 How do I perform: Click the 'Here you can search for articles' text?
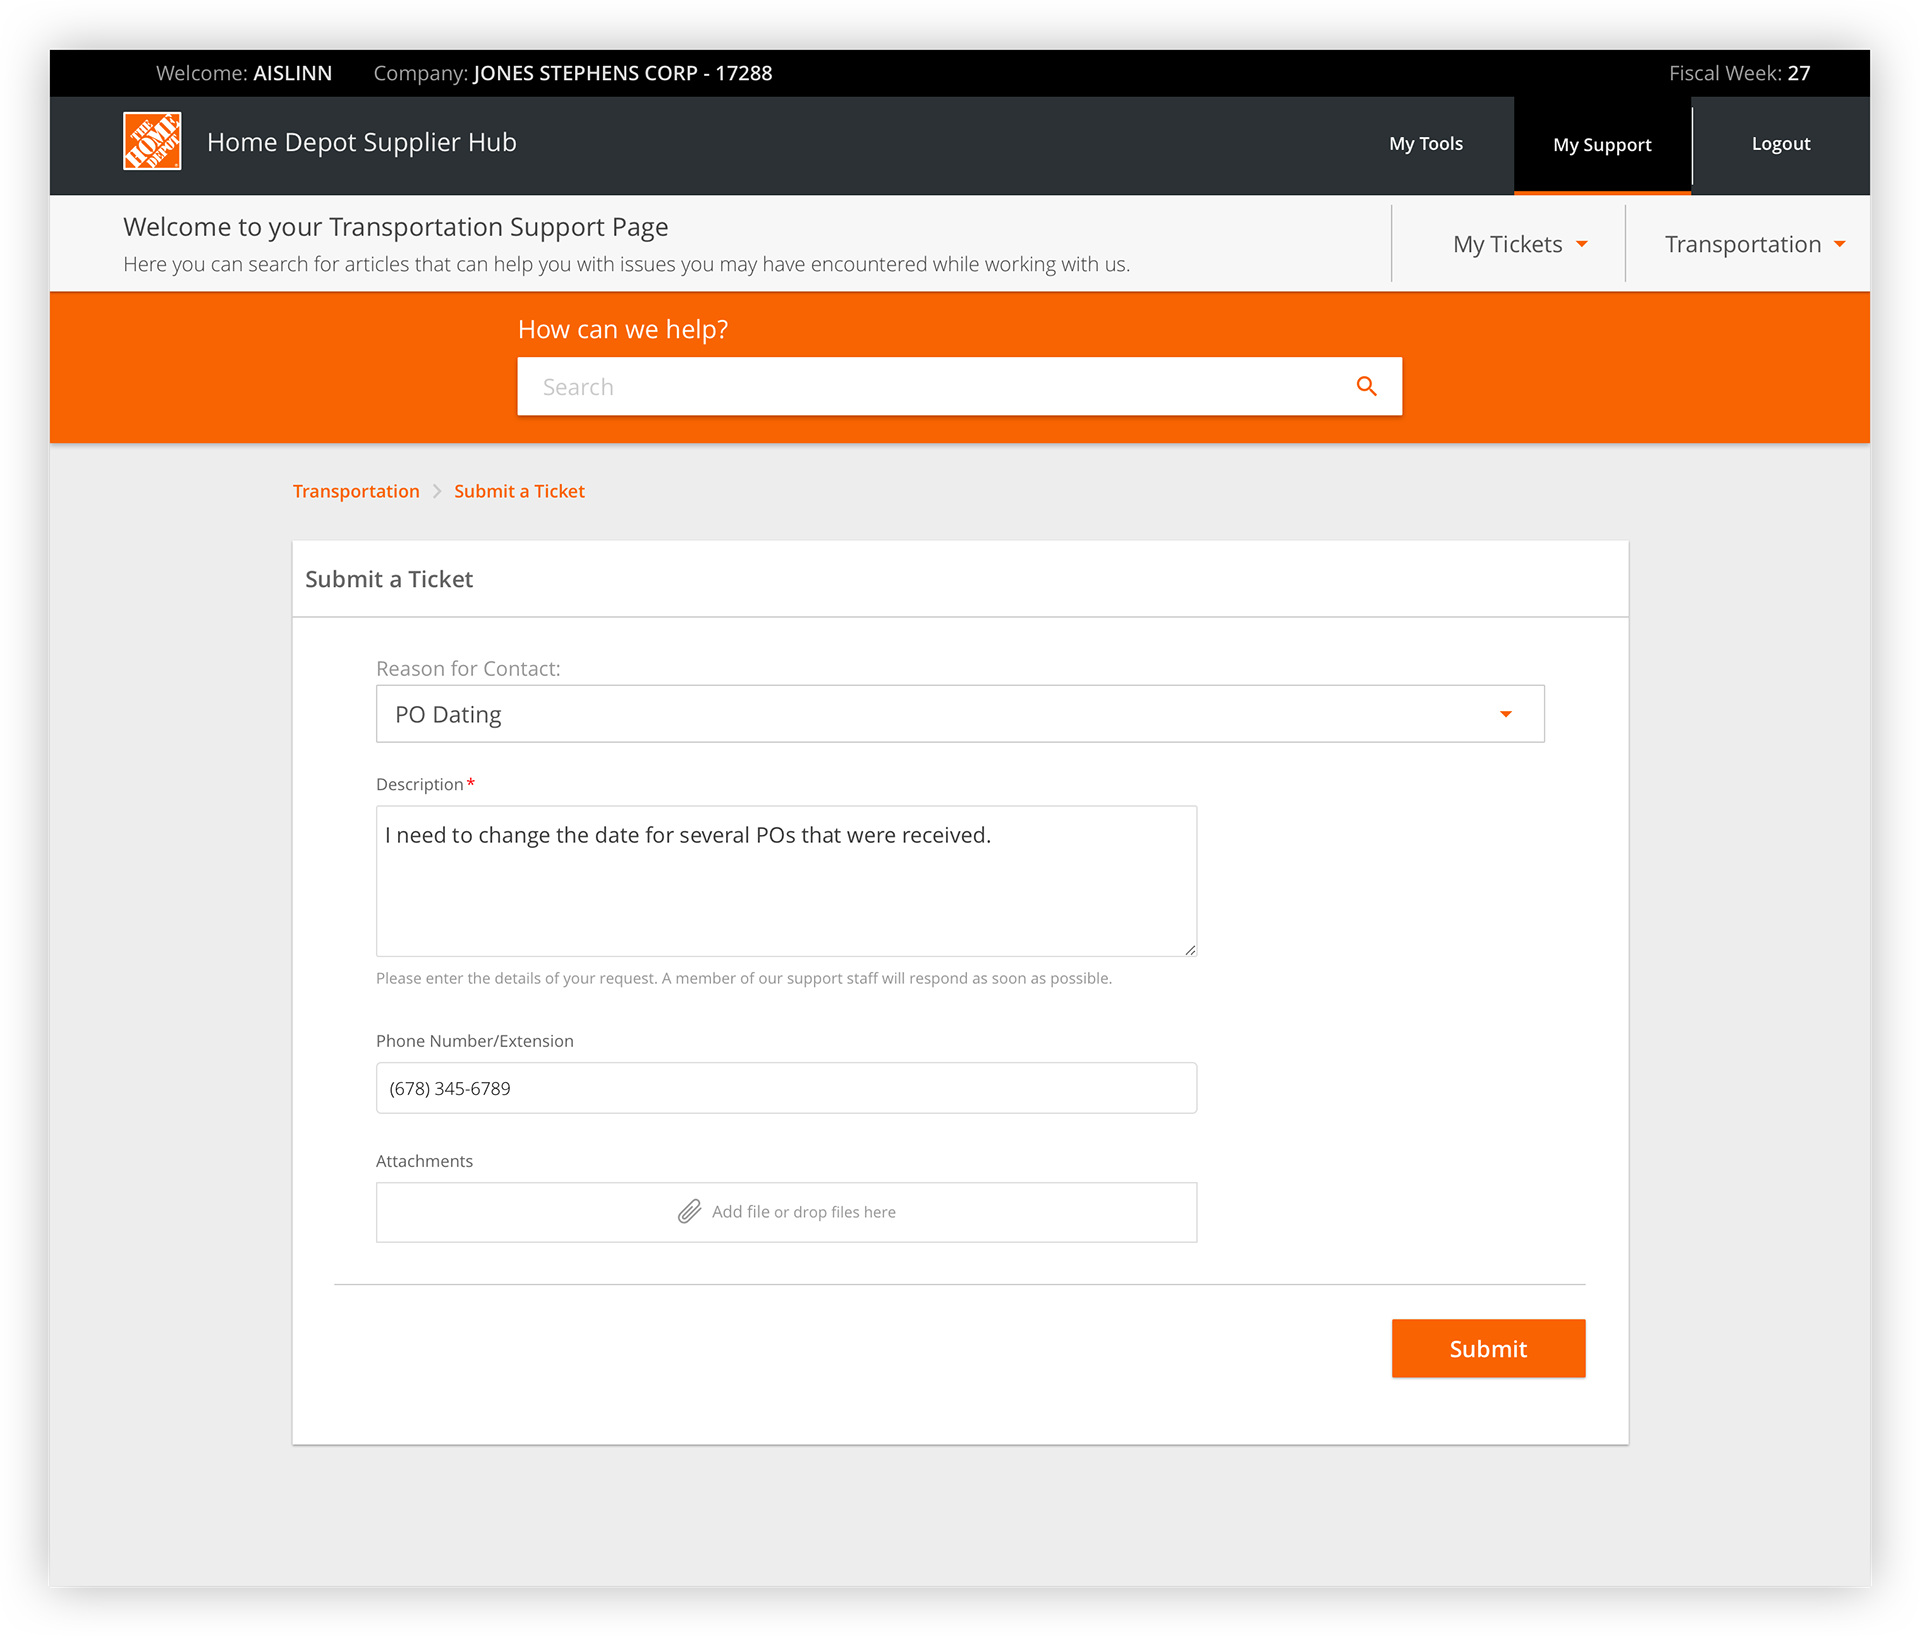click(x=626, y=264)
